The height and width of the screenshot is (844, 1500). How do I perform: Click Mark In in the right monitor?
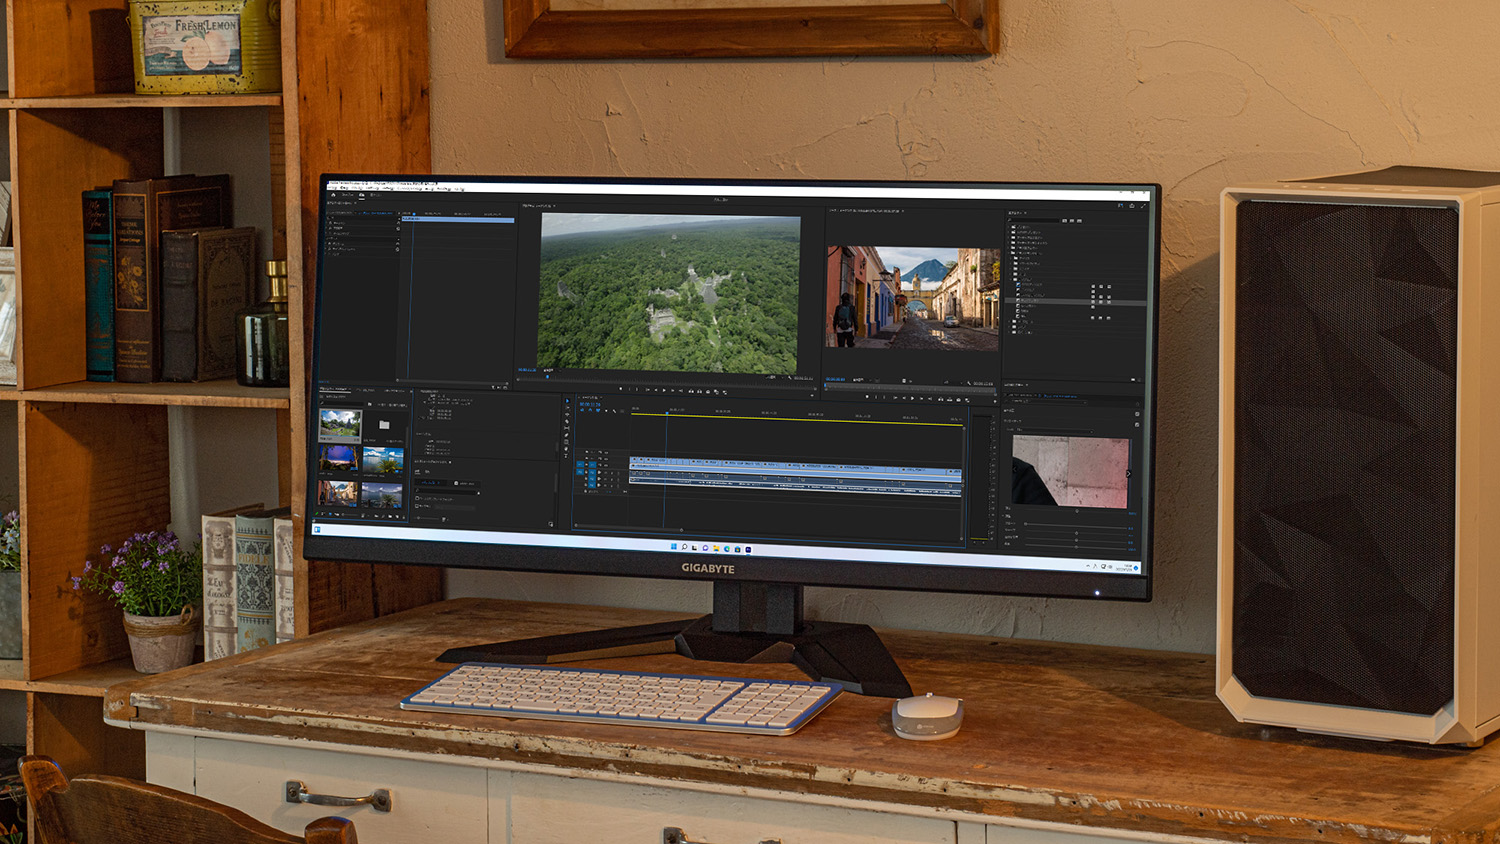click(x=875, y=398)
